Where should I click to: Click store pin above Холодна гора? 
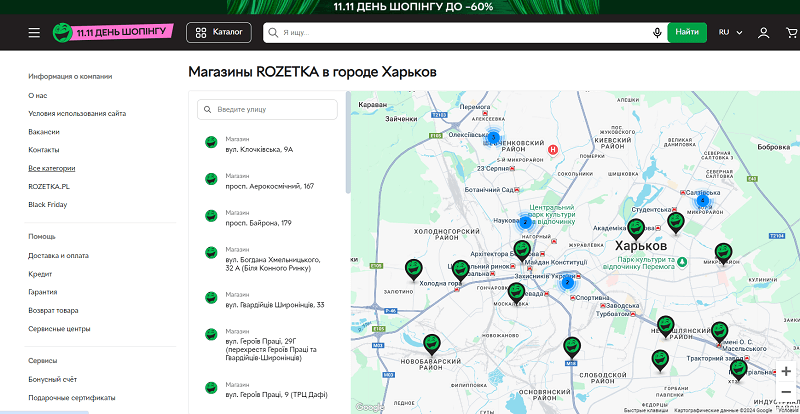(461, 271)
